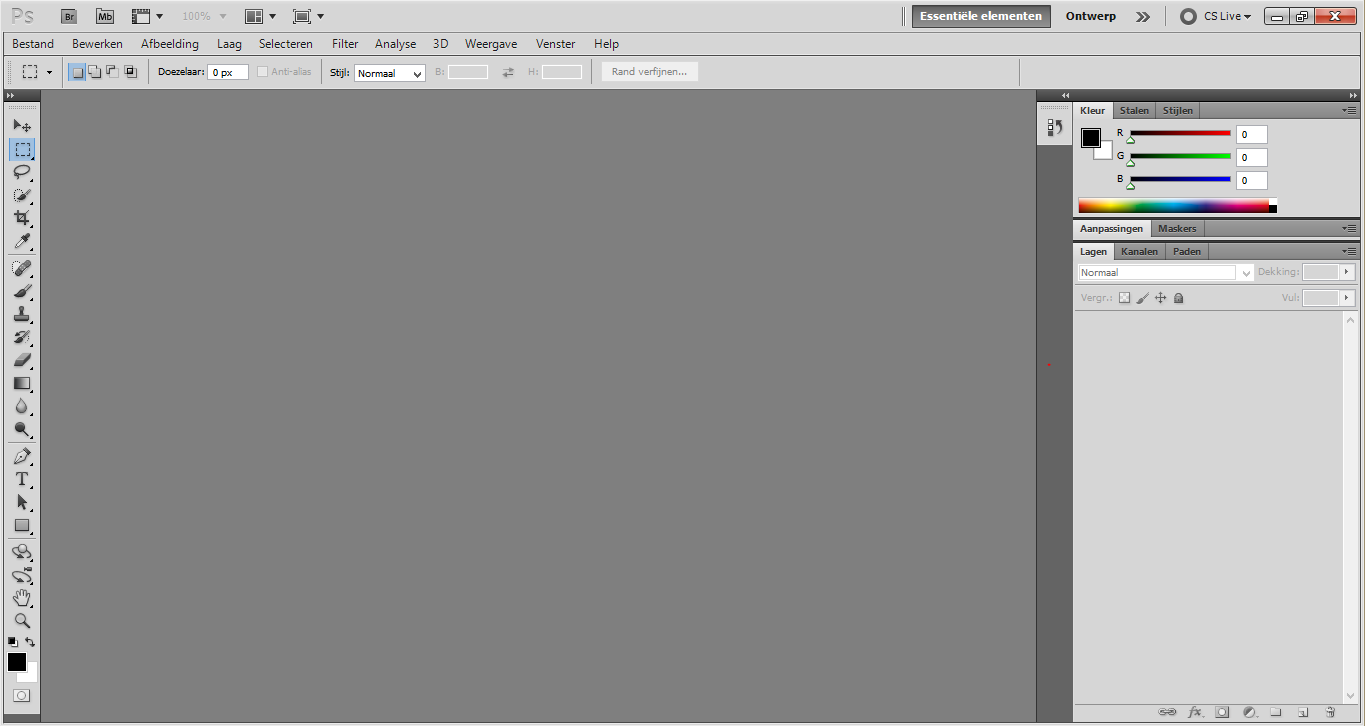This screenshot has width=1365, height=726.
Task: Click the foreground color swatch in Kleur panel
Action: pos(1090,138)
